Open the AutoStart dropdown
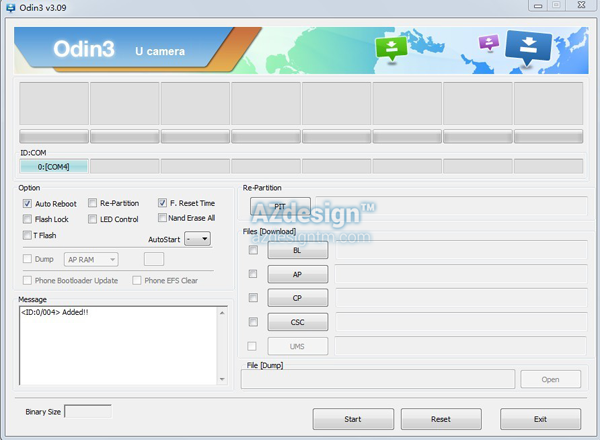600x440 pixels. [x=197, y=239]
